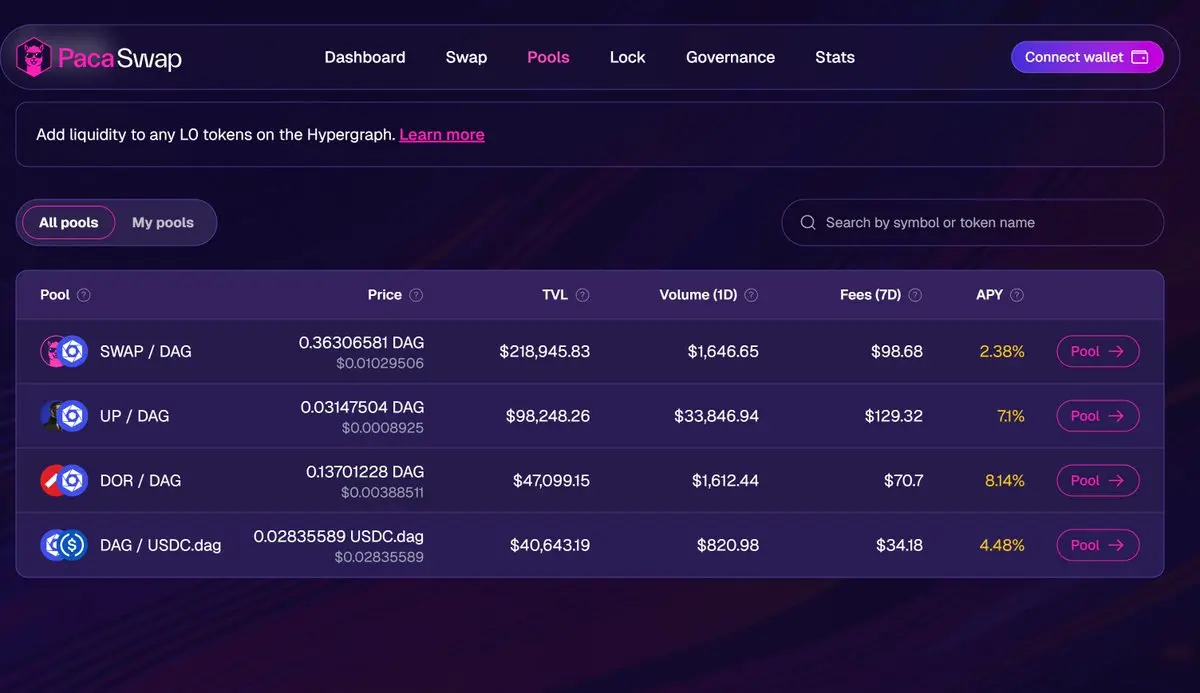Click the DAG / USDC.dag token pair icon
Image resolution: width=1200 pixels, height=693 pixels.
[64, 545]
